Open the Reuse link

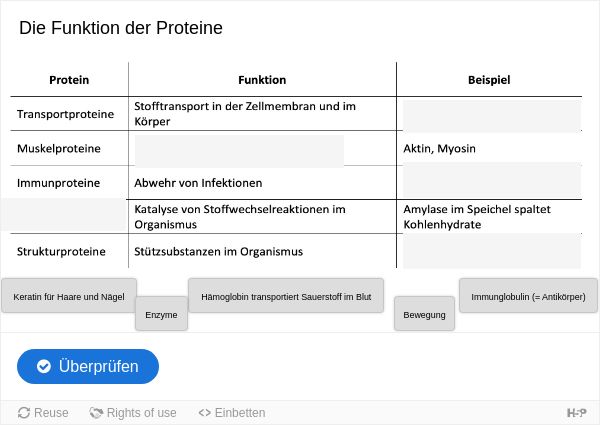(43, 413)
